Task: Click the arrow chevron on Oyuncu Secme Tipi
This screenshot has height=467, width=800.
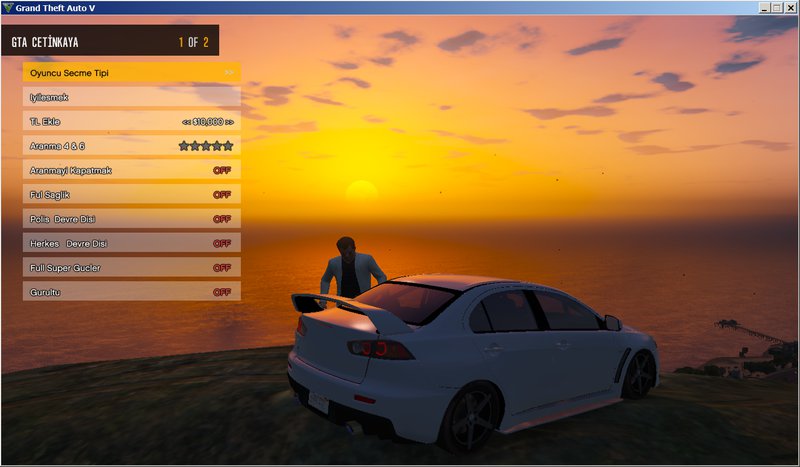Action: point(229,72)
